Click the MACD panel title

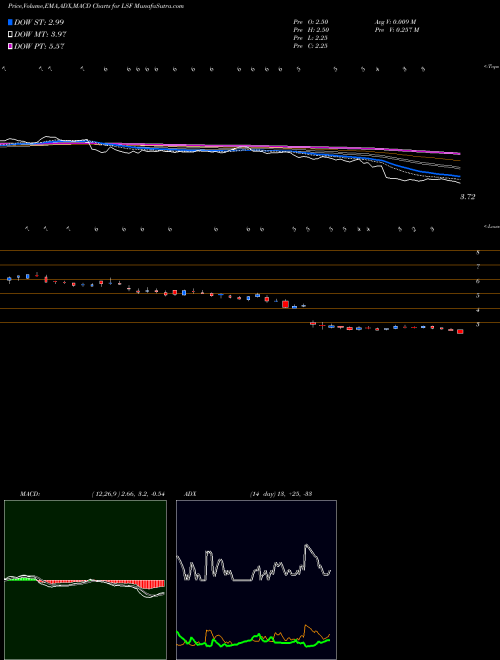(x=30, y=494)
